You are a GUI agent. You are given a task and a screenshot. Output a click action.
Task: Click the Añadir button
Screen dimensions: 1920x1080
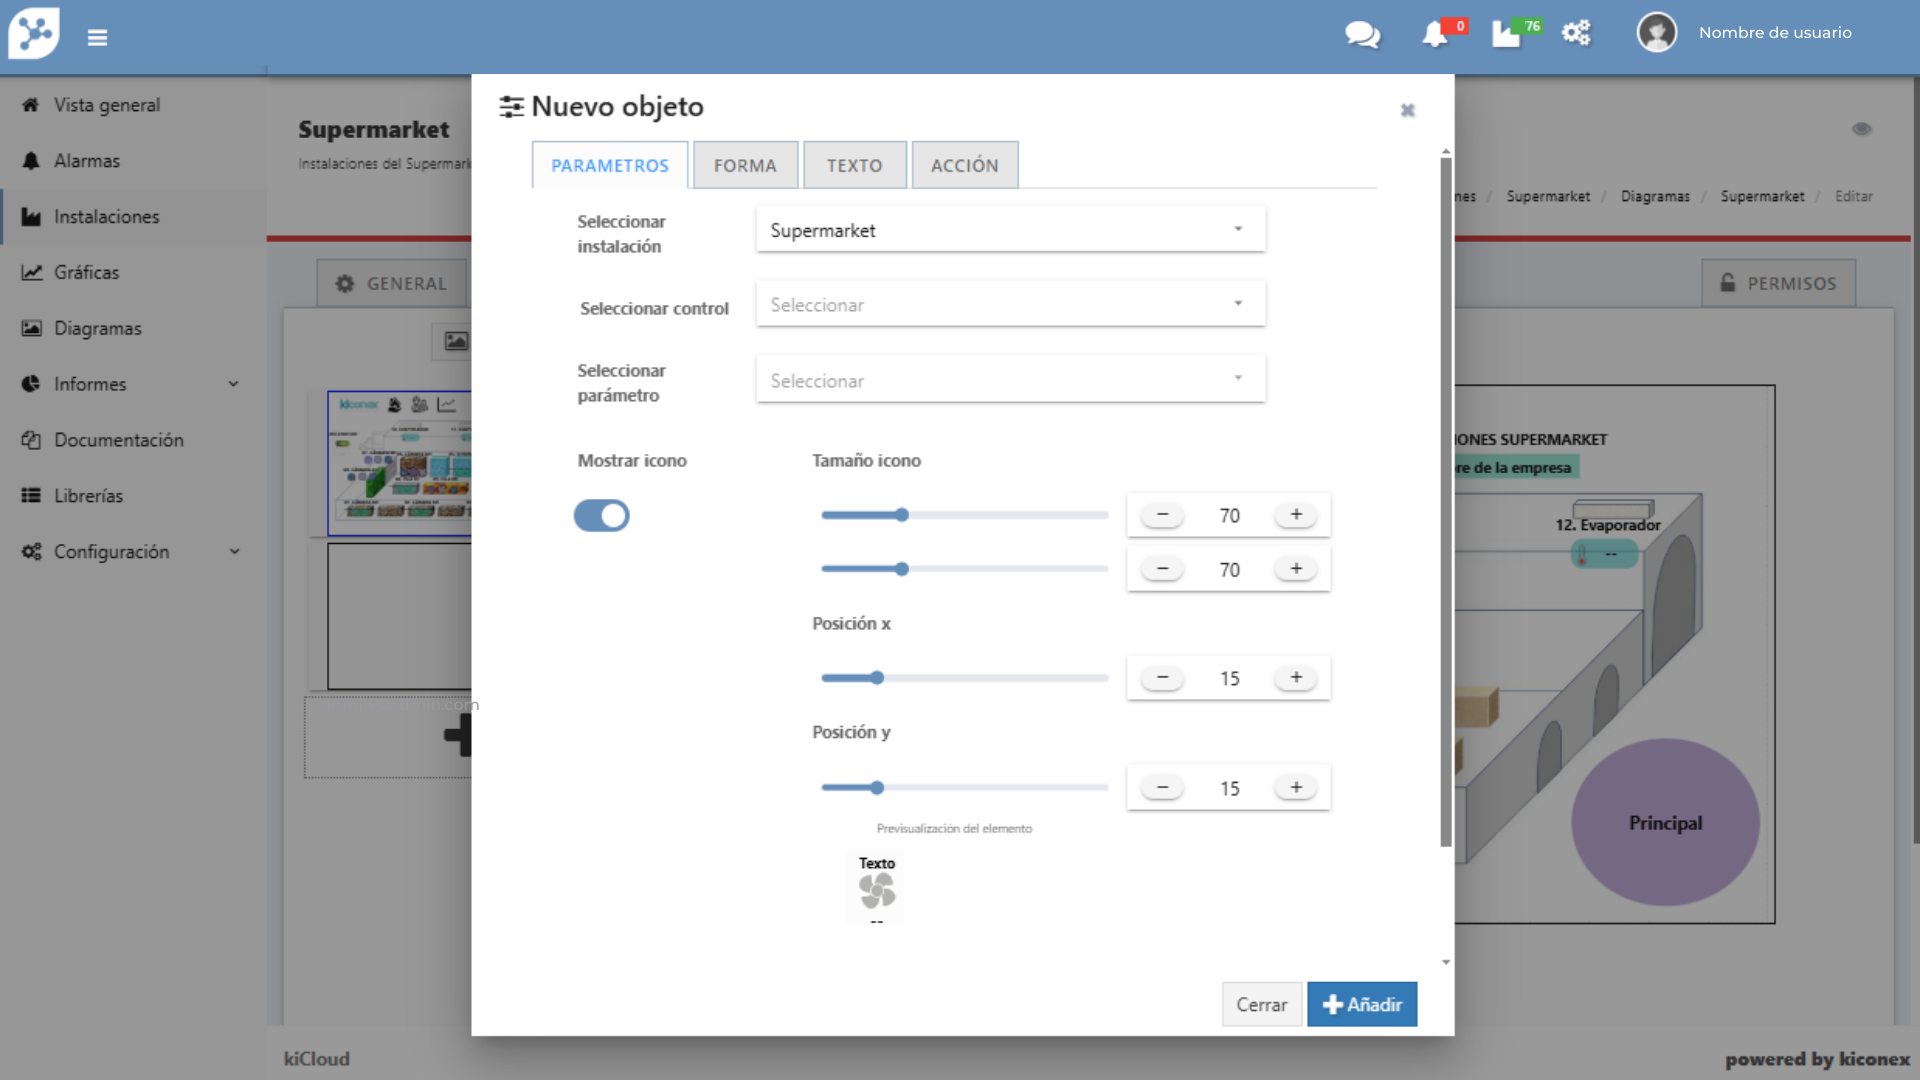tap(1361, 1004)
